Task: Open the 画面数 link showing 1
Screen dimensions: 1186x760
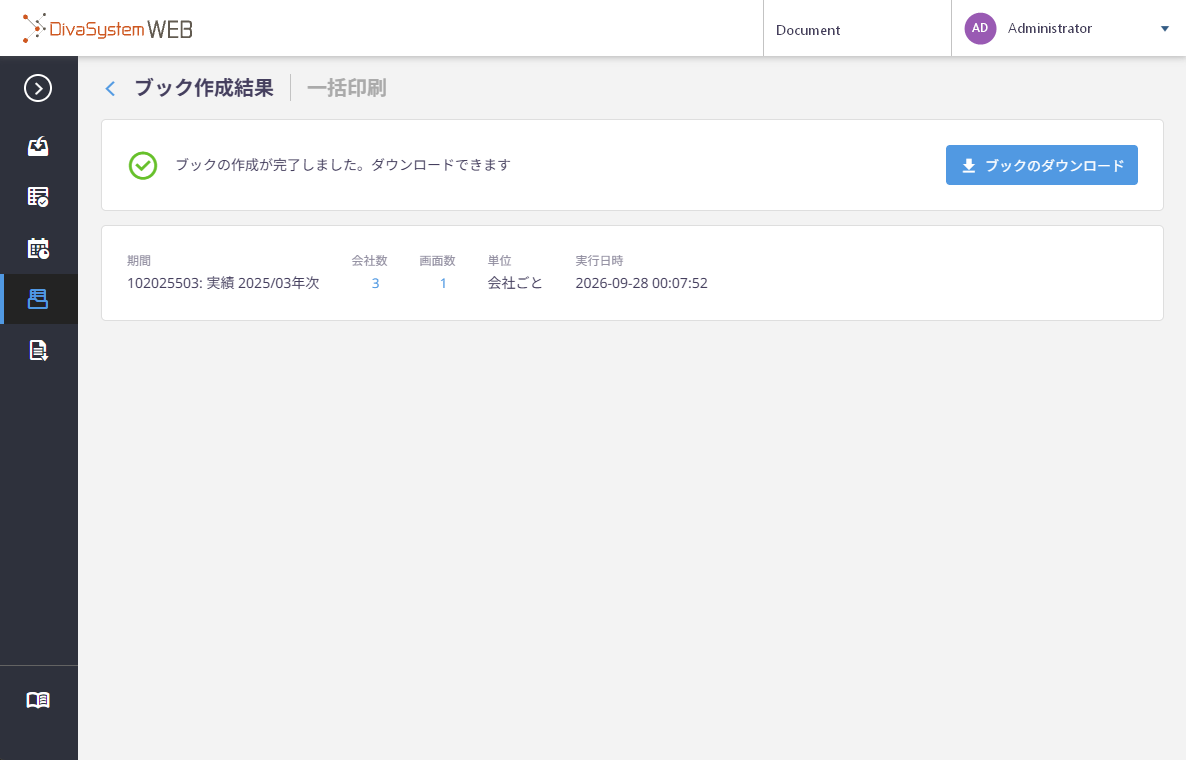Action: tap(443, 284)
